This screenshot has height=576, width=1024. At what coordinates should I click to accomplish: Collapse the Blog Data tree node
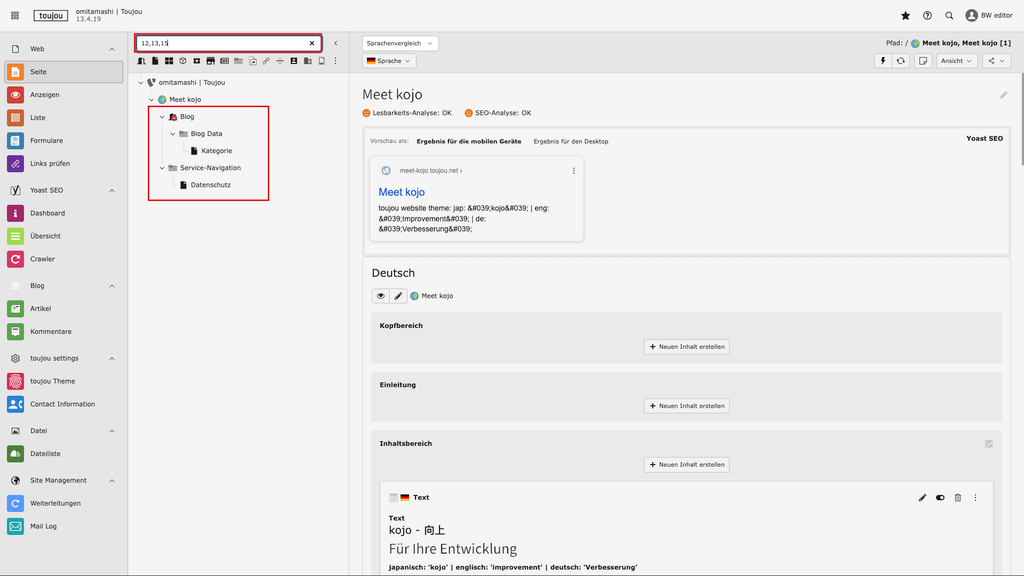173,134
